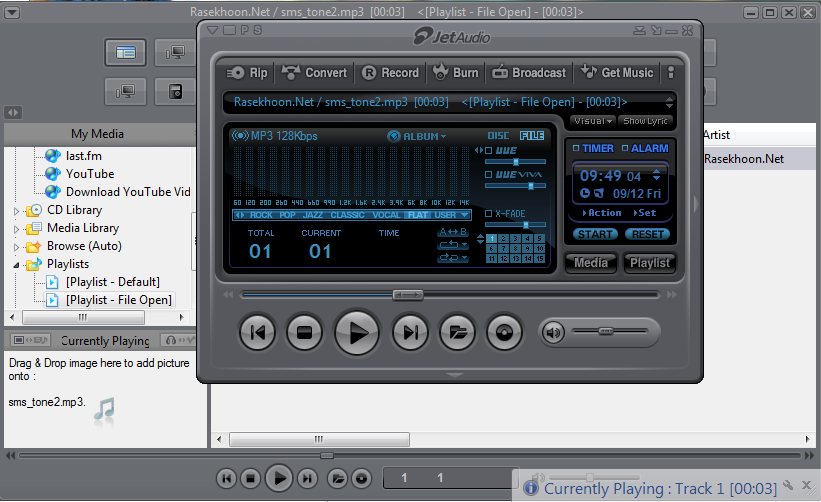Click the RESET timer button
The width and height of the screenshot is (821, 502).
(x=648, y=234)
